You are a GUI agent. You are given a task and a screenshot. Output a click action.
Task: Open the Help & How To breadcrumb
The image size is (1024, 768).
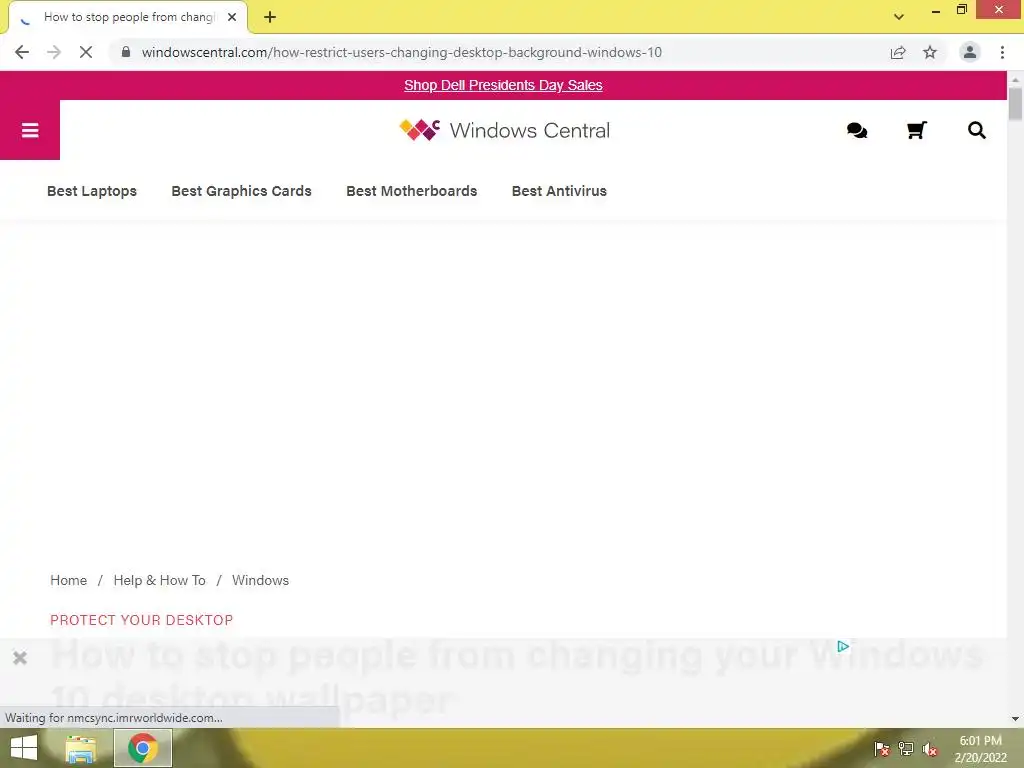(x=159, y=581)
